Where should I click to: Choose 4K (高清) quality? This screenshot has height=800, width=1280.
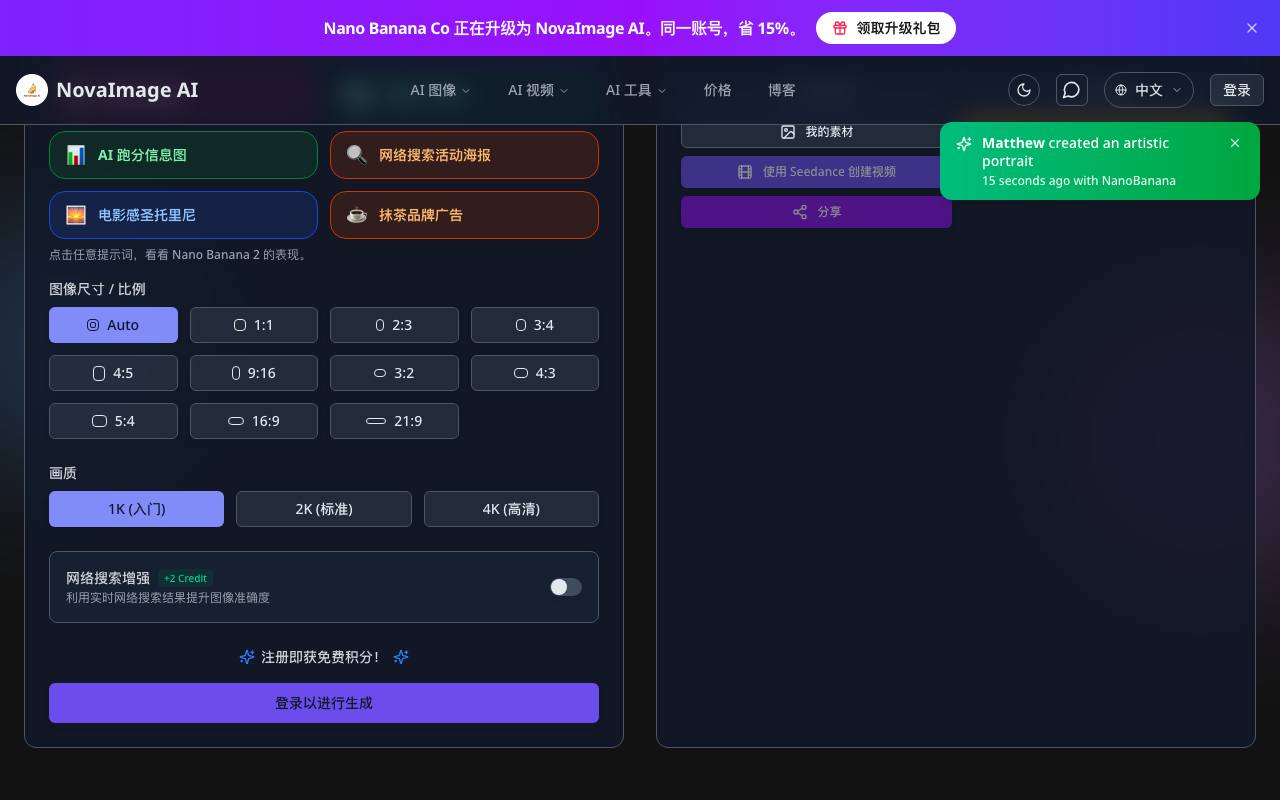[x=511, y=509]
